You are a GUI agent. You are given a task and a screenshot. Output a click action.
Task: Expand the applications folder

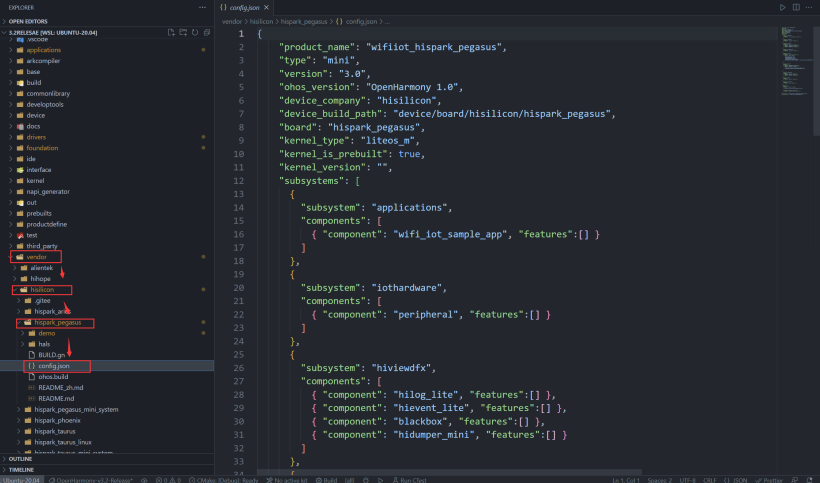(x=43, y=50)
